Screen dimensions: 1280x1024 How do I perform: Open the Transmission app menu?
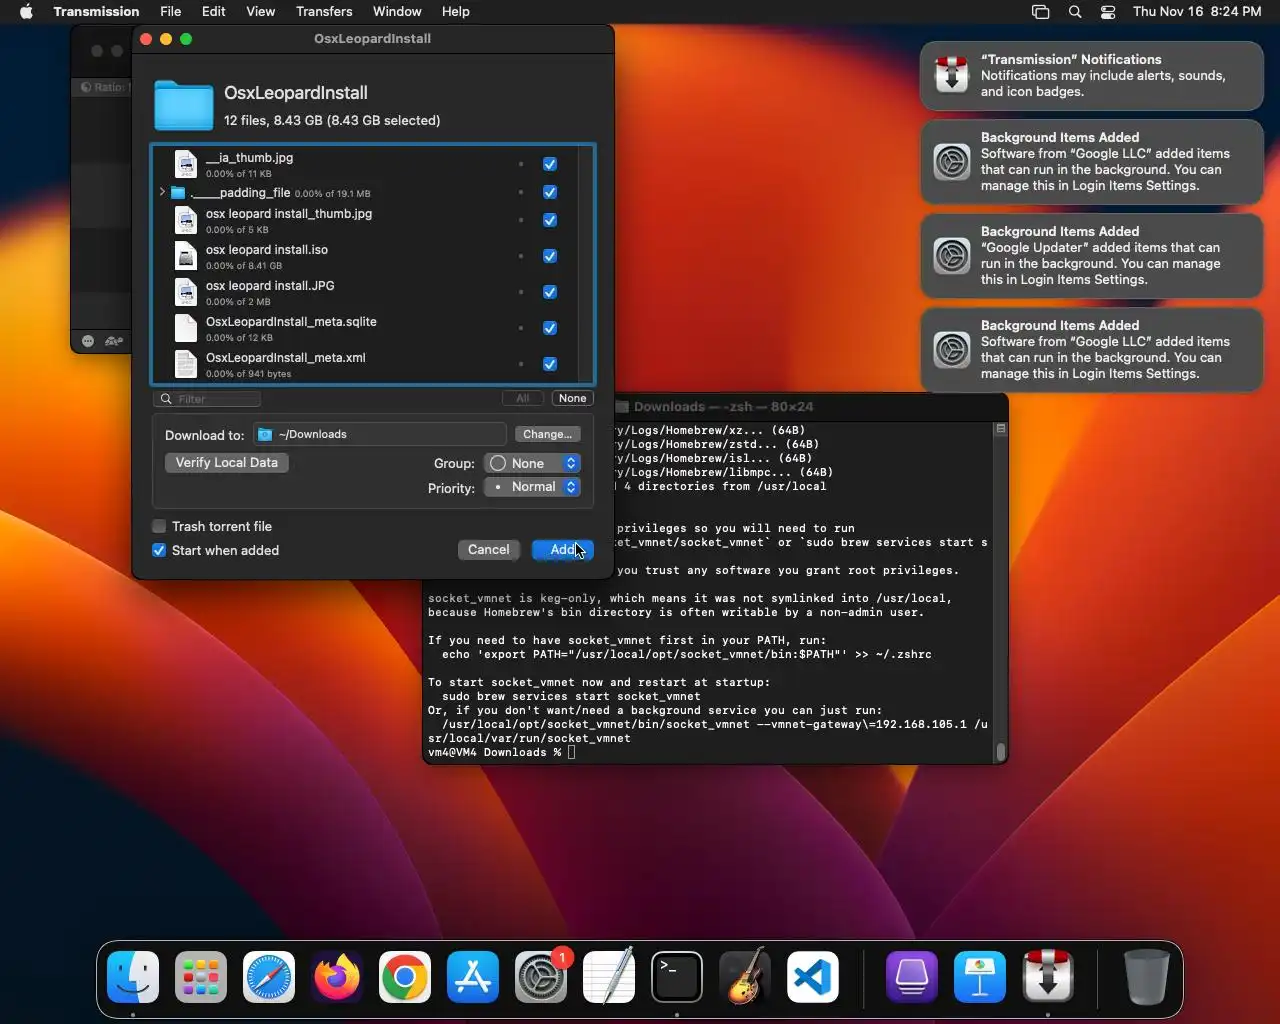tap(96, 12)
